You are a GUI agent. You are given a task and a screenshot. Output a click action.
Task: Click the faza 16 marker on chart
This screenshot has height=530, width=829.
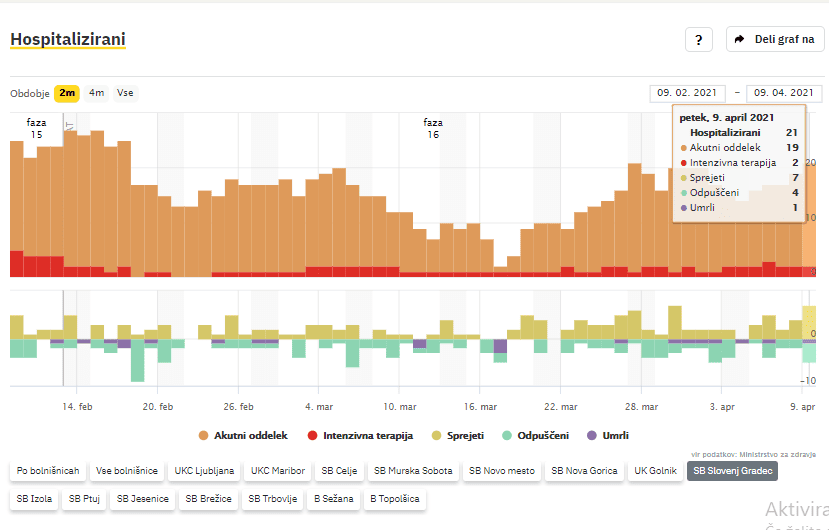tap(432, 128)
